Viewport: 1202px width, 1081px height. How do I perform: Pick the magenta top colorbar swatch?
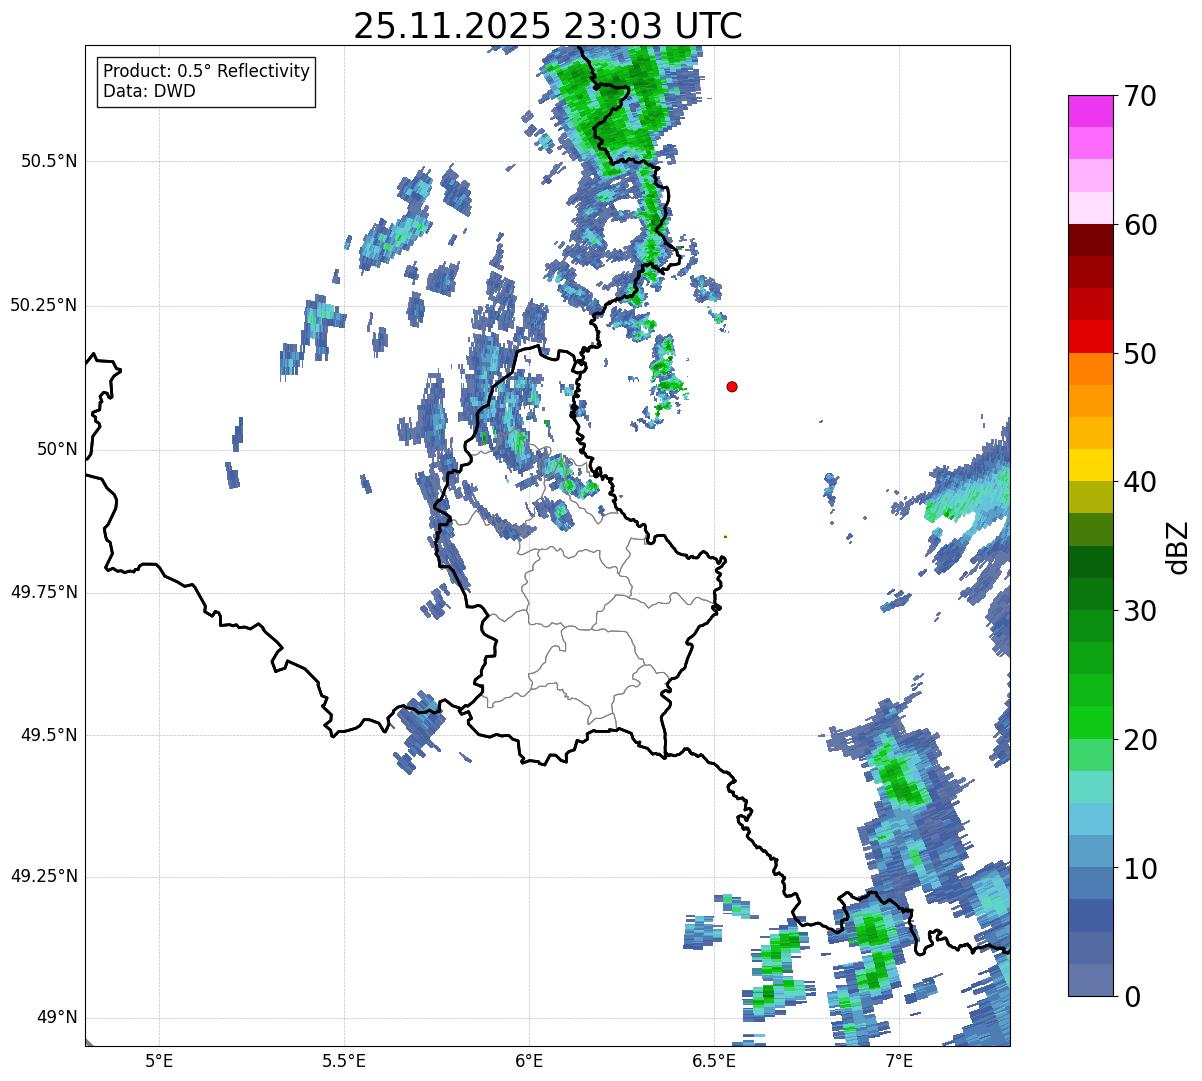(x=1091, y=111)
